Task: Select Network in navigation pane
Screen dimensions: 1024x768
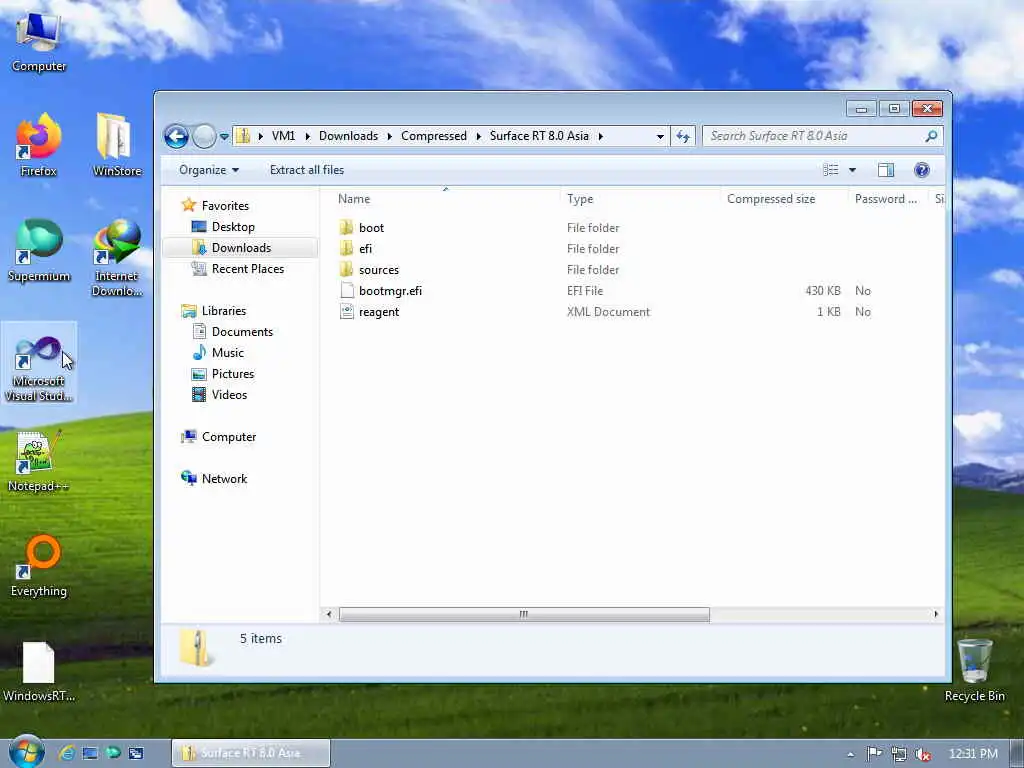Action: click(x=224, y=479)
